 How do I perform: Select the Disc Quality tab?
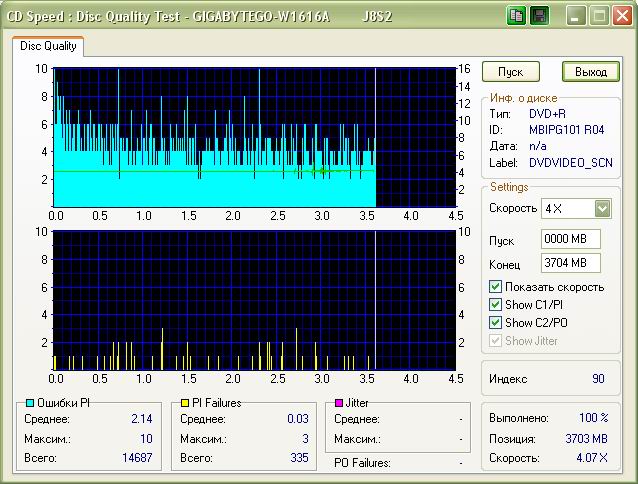[47, 44]
